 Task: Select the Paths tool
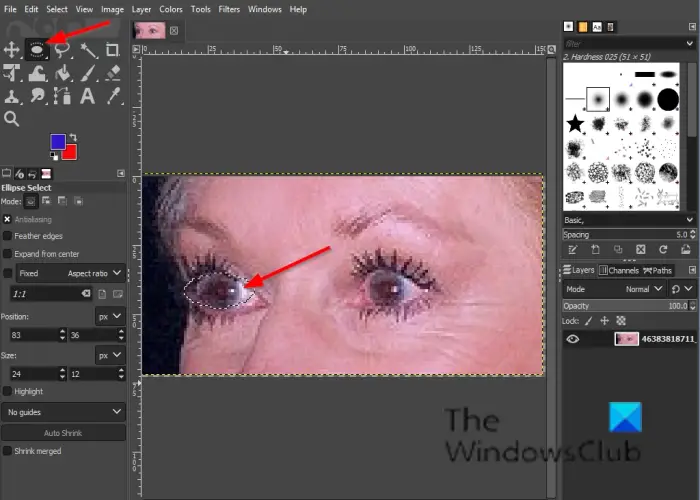tap(62, 96)
